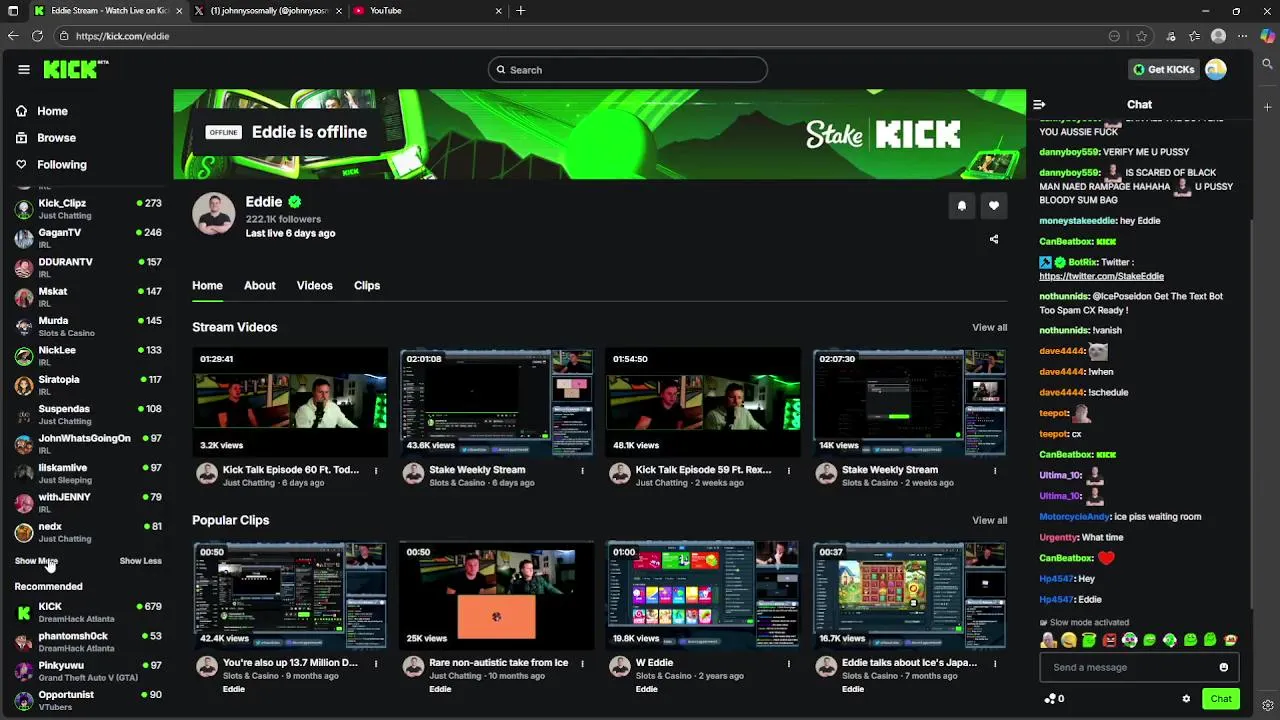Open options for 13.7 Million clip
The image size is (1280, 720).
click(x=376, y=664)
